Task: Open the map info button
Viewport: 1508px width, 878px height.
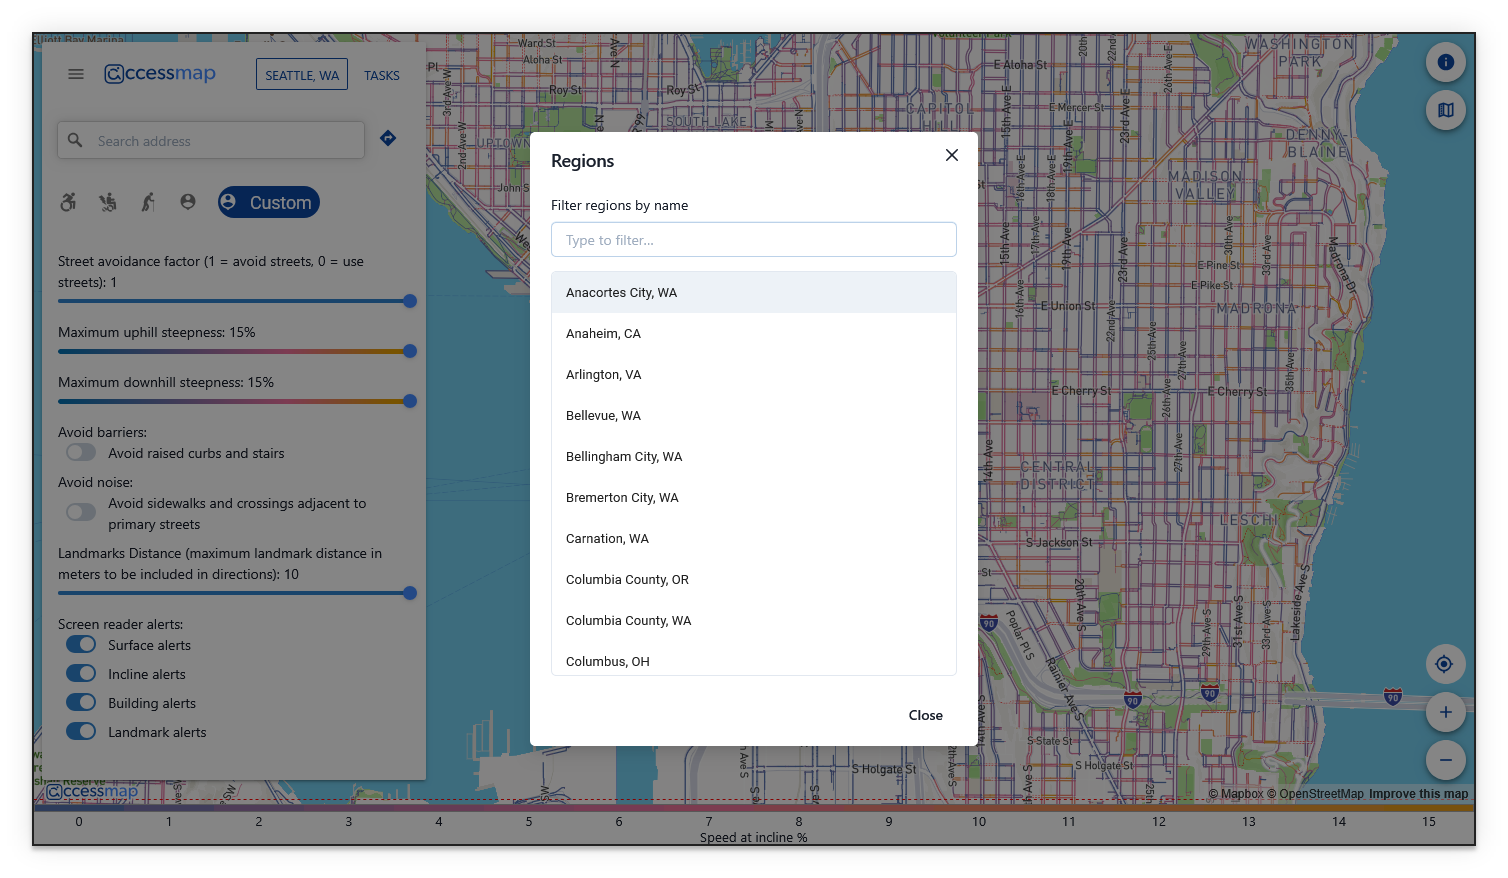Action: coord(1445,62)
